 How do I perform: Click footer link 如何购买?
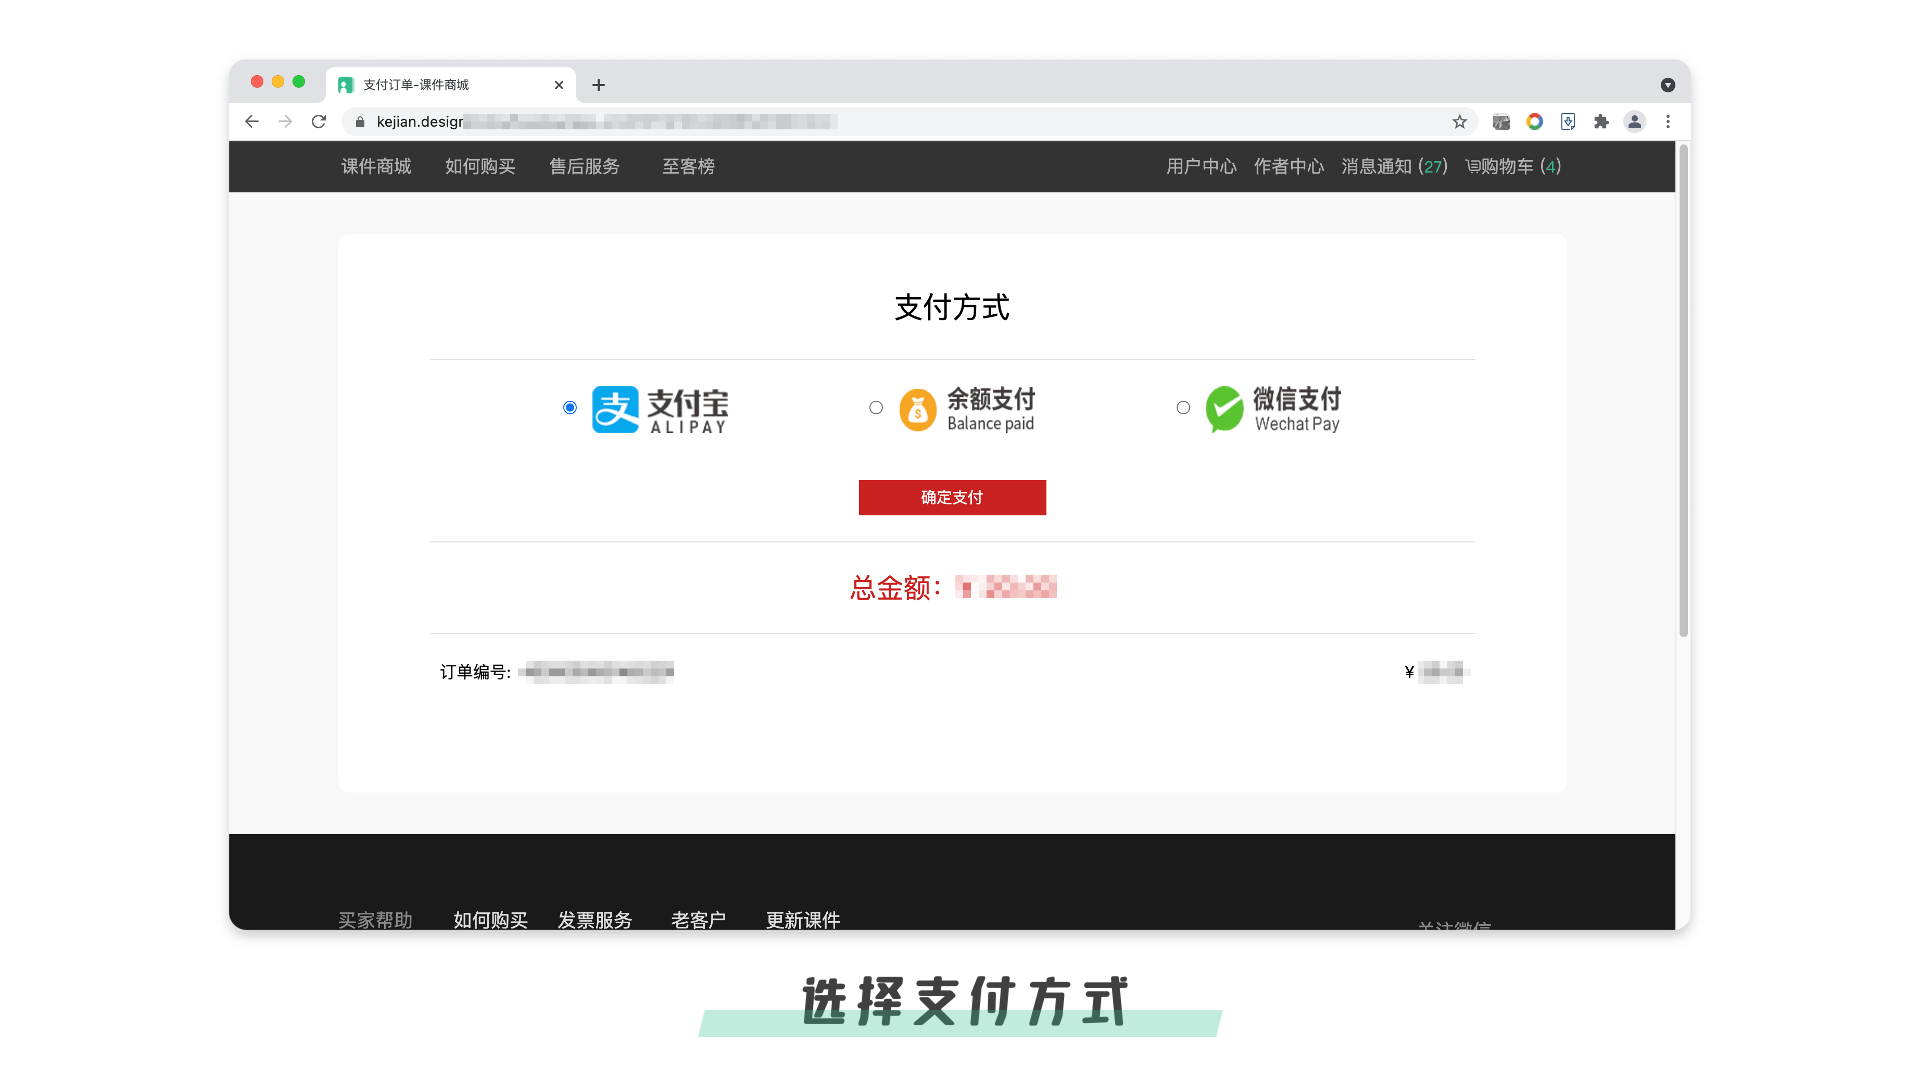(x=490, y=920)
